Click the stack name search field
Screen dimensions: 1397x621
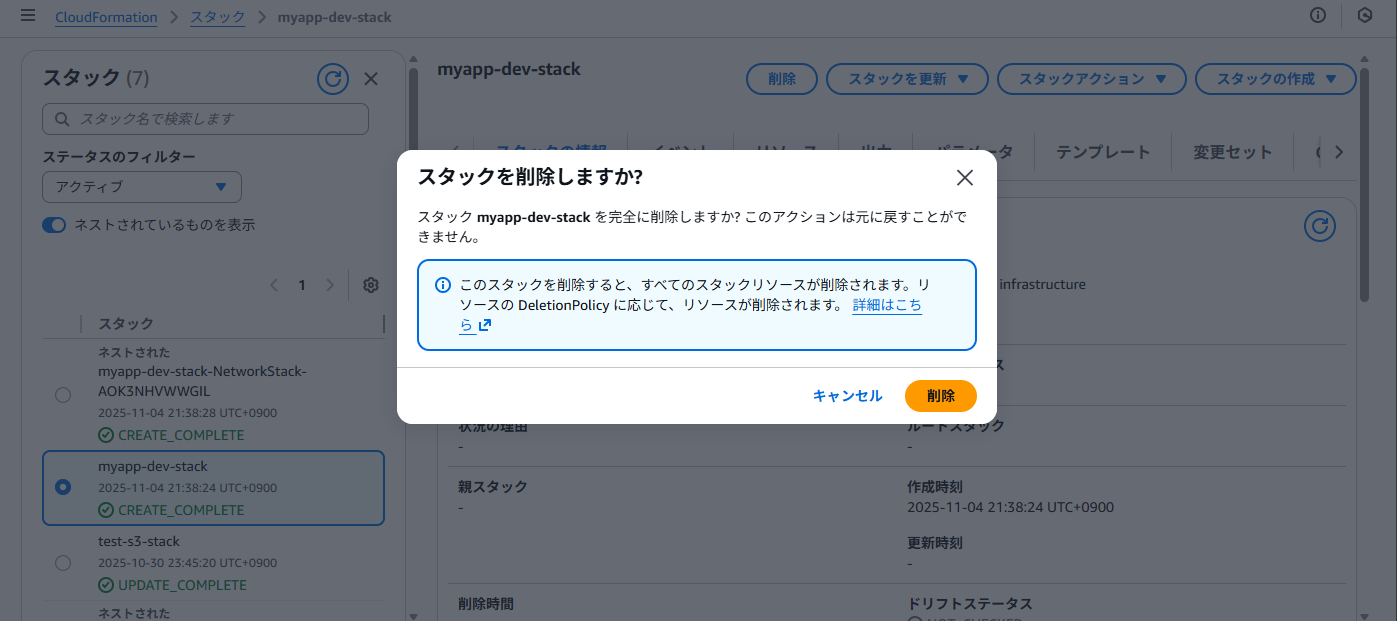click(205, 118)
